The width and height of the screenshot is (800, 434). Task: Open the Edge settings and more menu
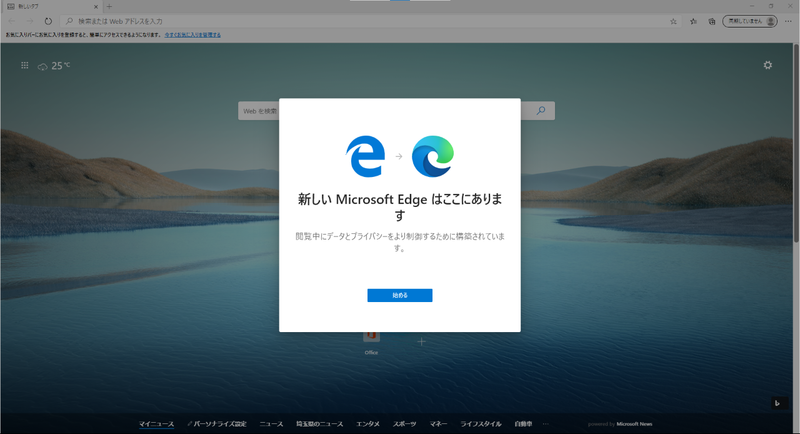click(x=788, y=21)
